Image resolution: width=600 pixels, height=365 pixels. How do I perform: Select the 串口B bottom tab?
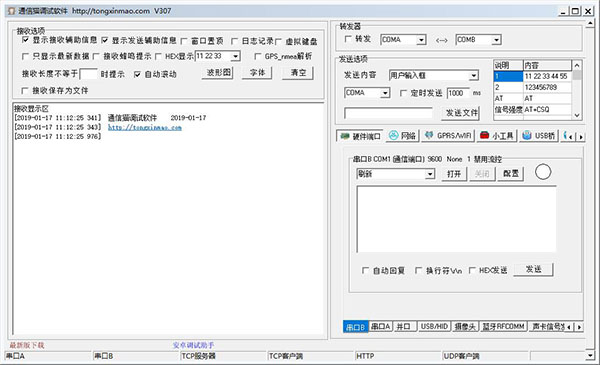(x=355, y=327)
